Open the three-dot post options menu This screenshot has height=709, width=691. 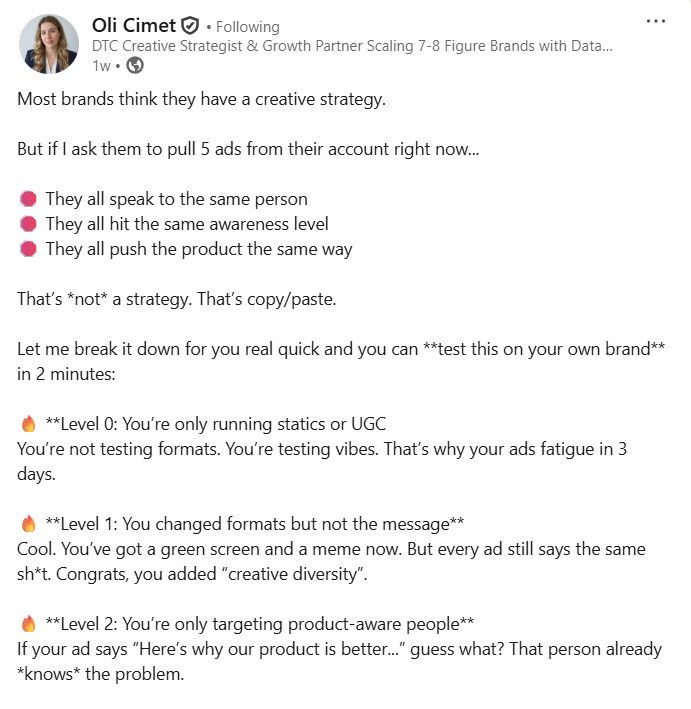click(x=655, y=22)
